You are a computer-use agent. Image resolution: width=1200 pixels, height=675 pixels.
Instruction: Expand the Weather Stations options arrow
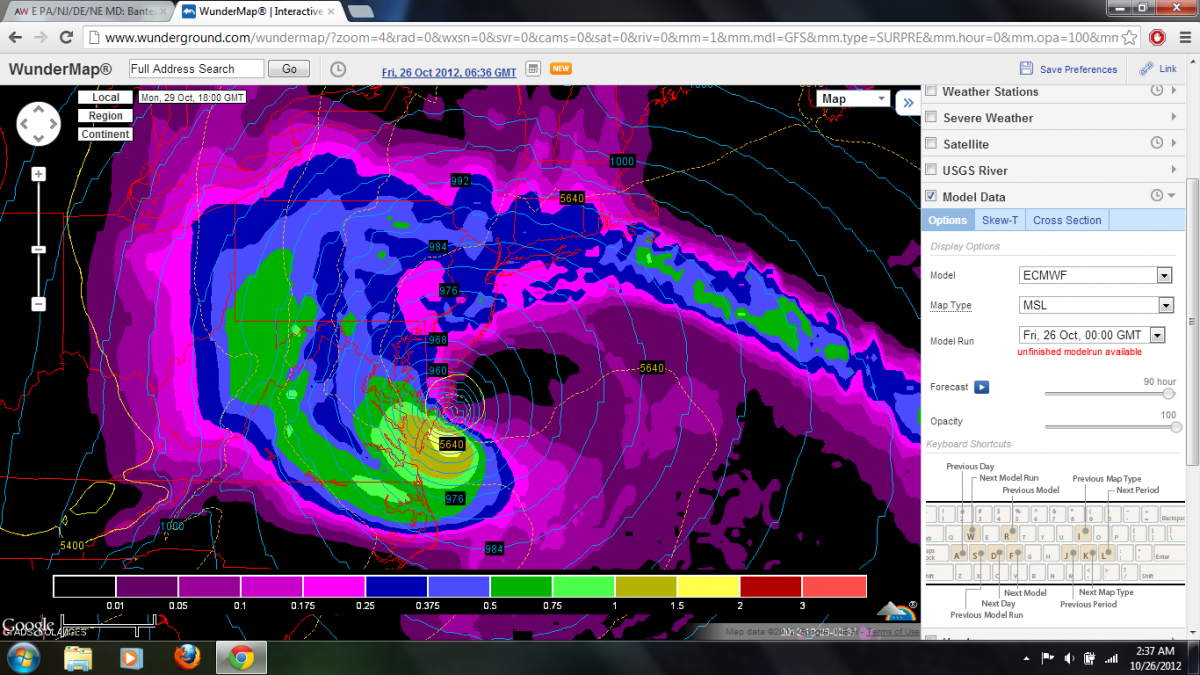[x=1173, y=91]
